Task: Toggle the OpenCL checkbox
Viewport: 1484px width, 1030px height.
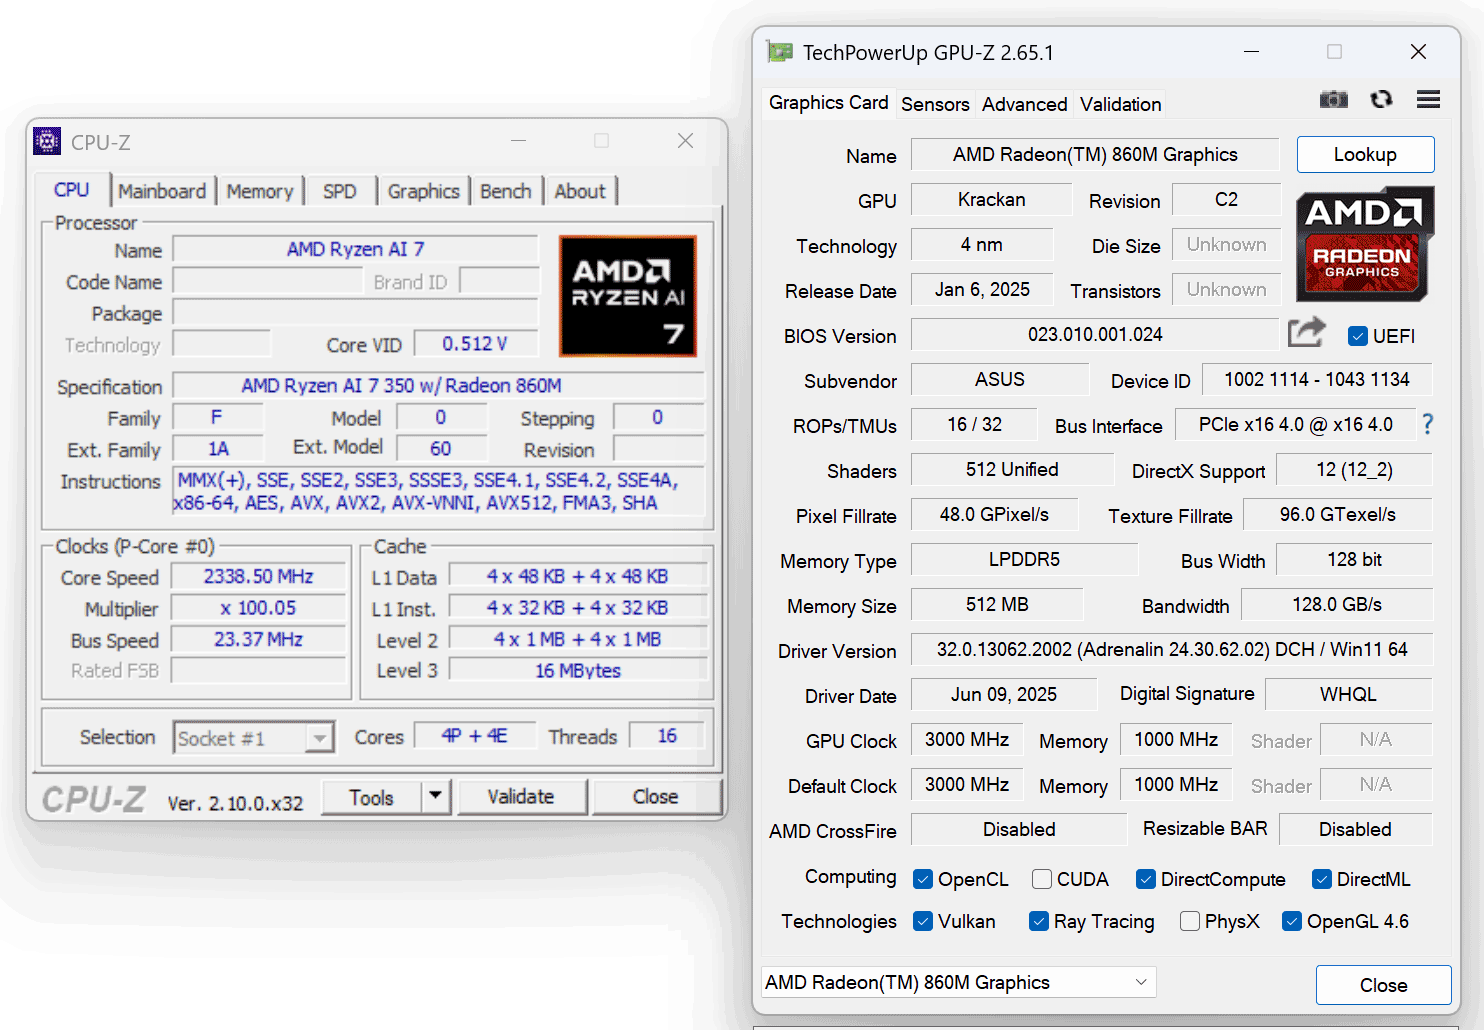Action: pyautogui.click(x=923, y=879)
